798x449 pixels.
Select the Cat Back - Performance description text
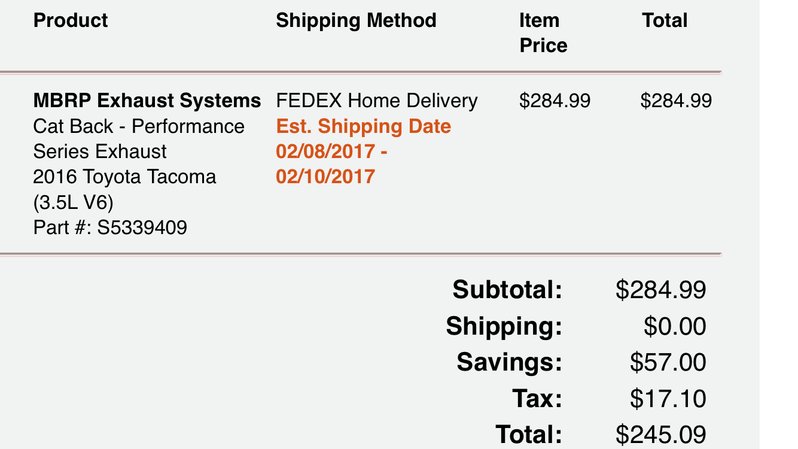pos(138,126)
